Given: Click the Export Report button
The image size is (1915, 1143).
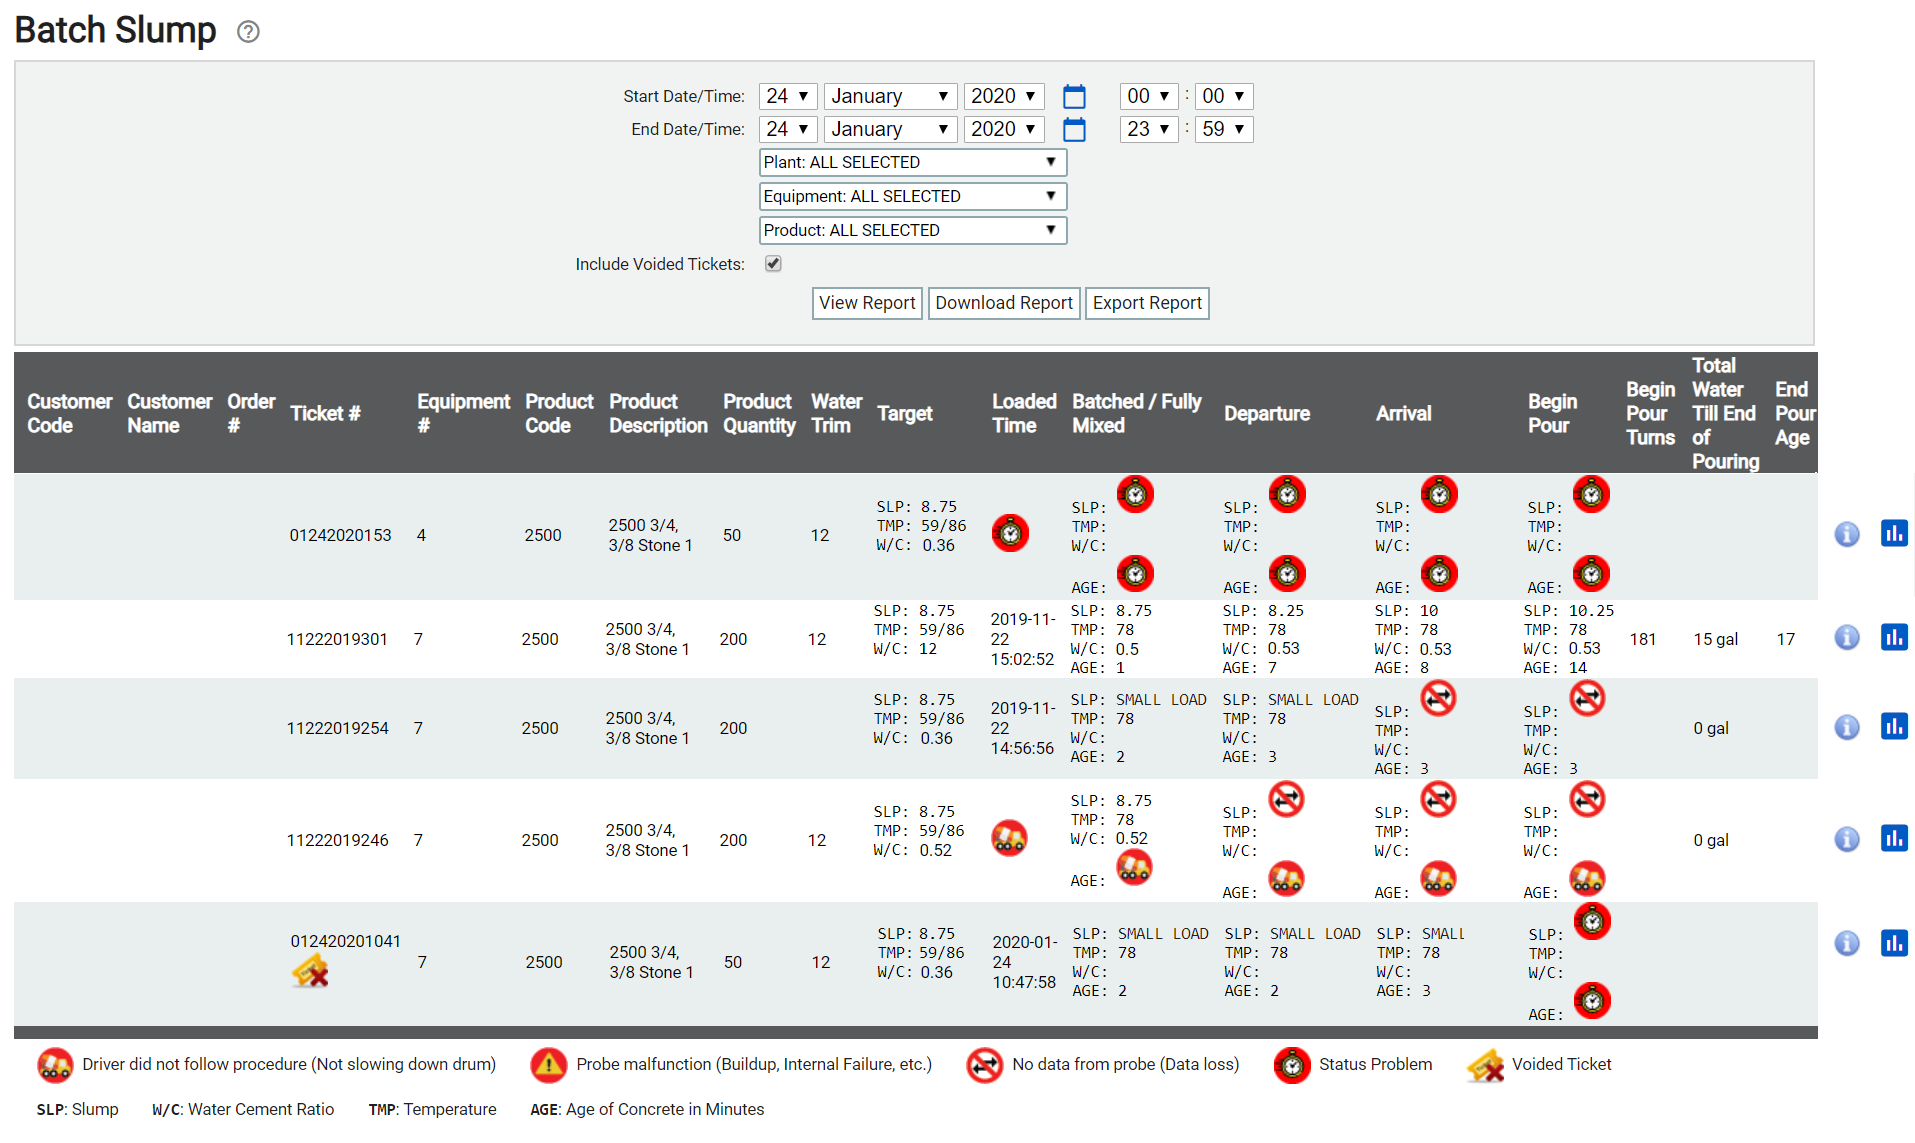Looking at the screenshot, I should coord(1147,303).
